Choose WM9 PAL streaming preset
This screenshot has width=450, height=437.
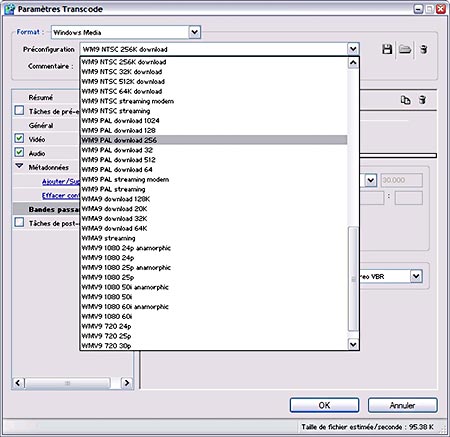(x=214, y=189)
